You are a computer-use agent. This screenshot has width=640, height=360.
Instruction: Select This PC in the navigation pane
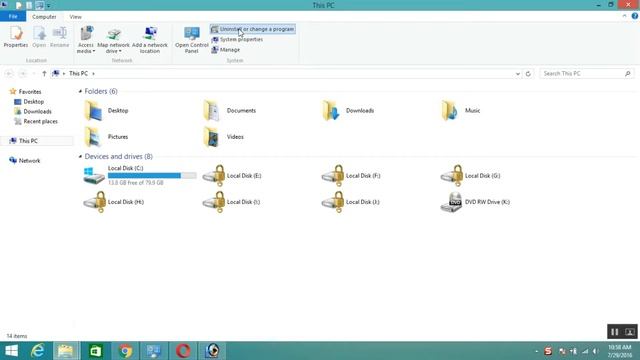[x=24, y=141]
